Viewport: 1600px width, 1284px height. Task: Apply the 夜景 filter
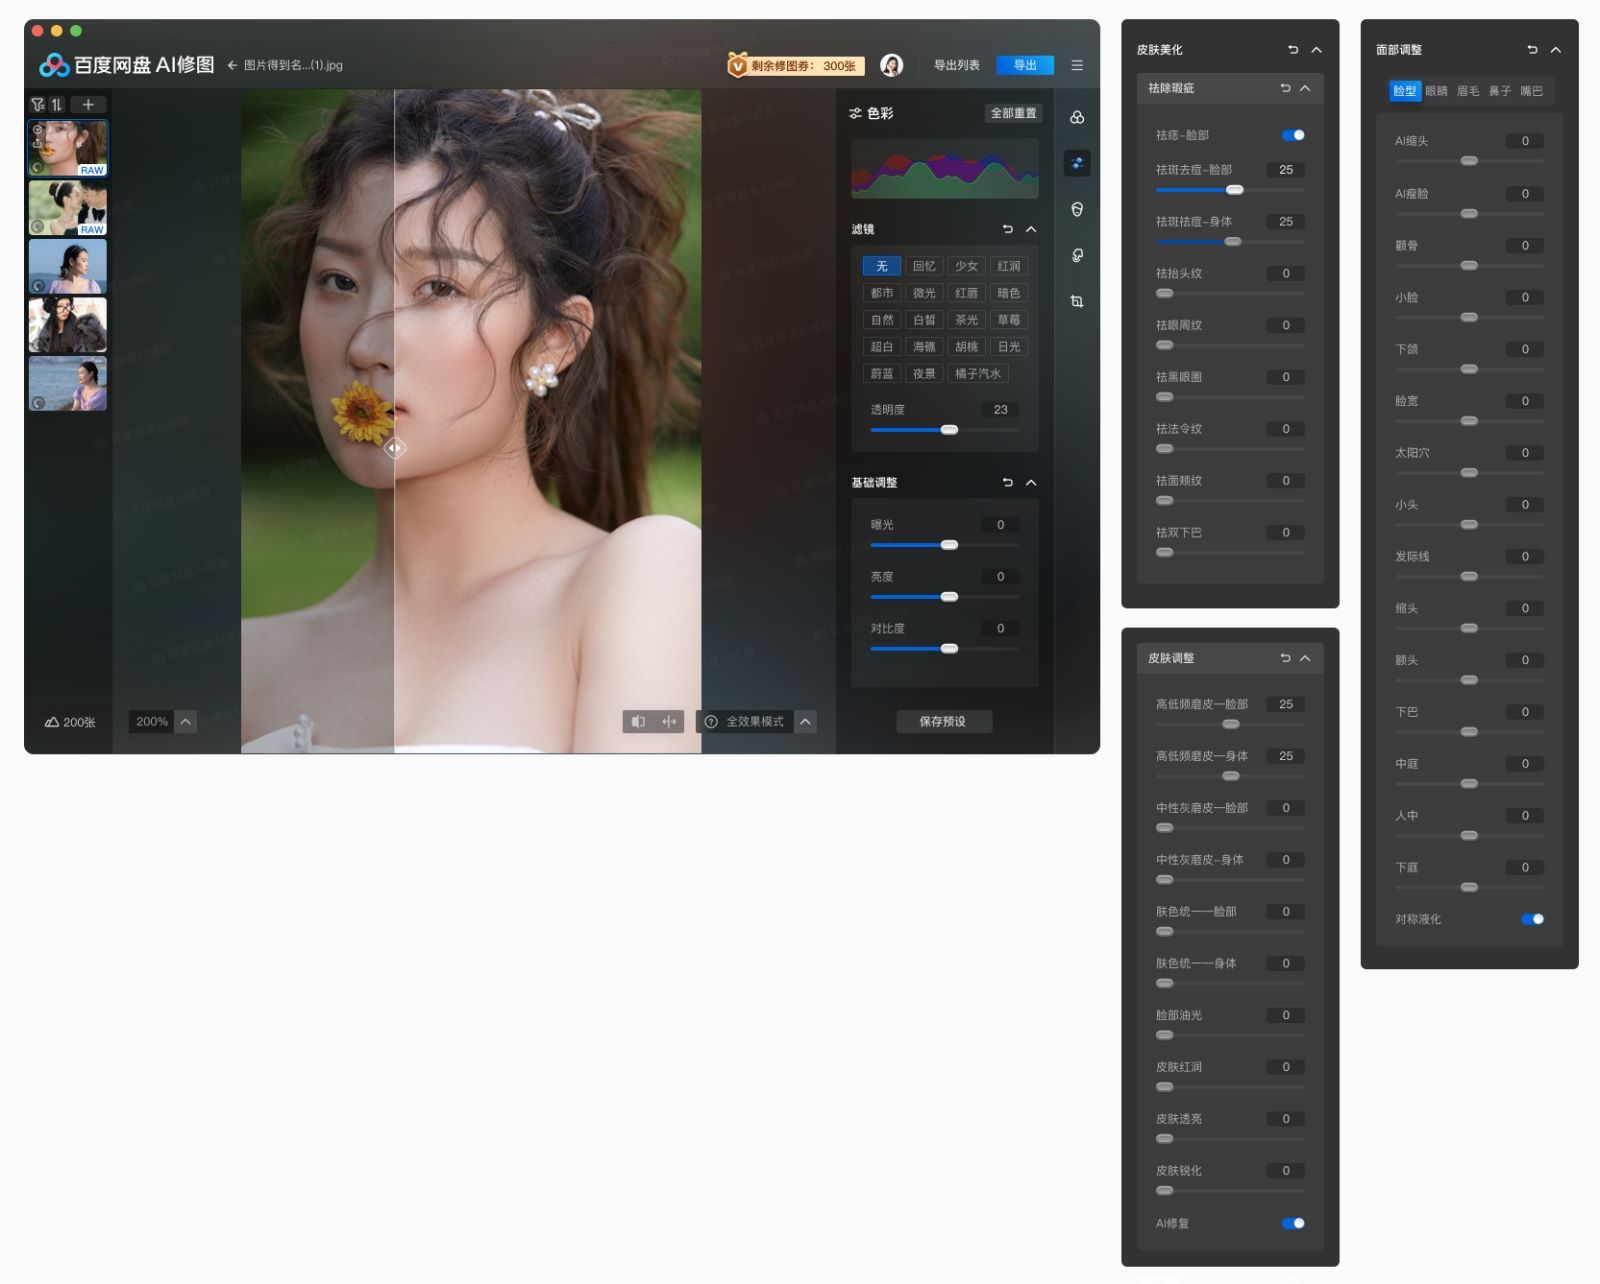coord(924,374)
